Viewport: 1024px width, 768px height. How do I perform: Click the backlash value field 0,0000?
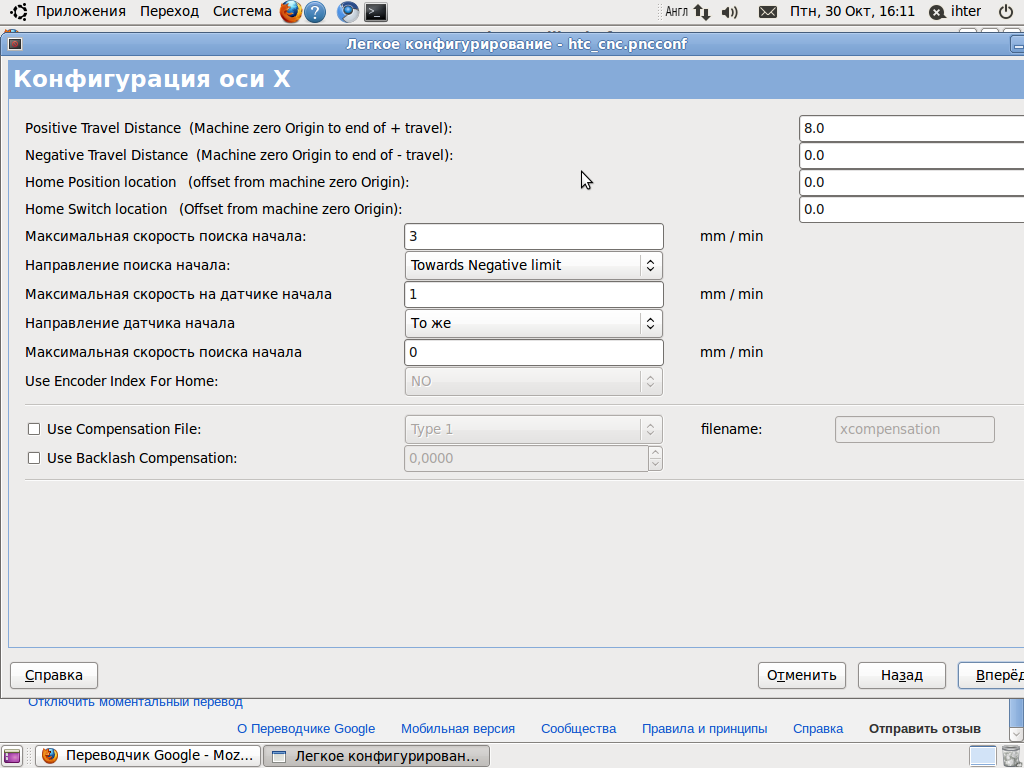(526, 458)
